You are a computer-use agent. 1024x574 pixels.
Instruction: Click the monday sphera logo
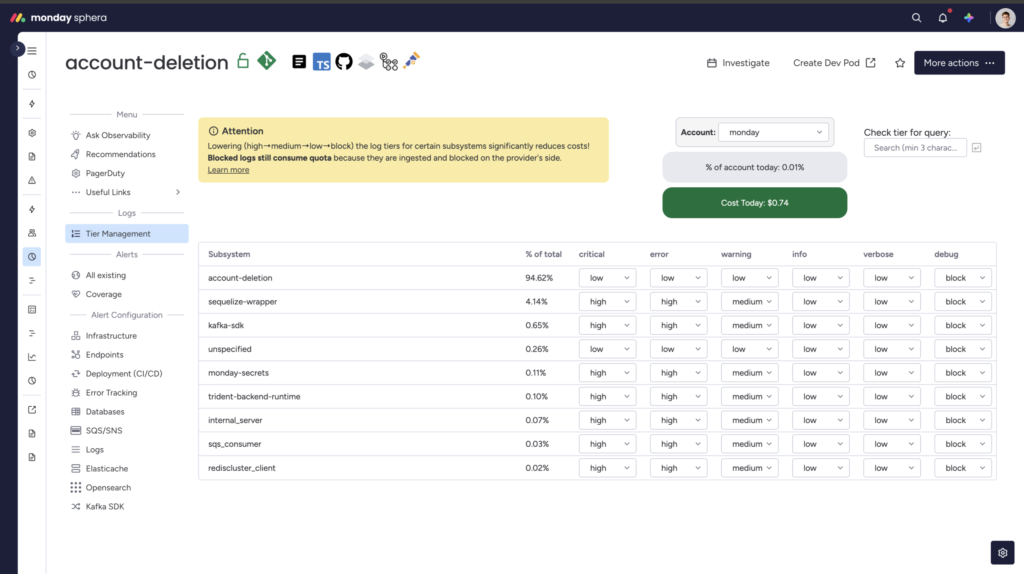tap(58, 18)
